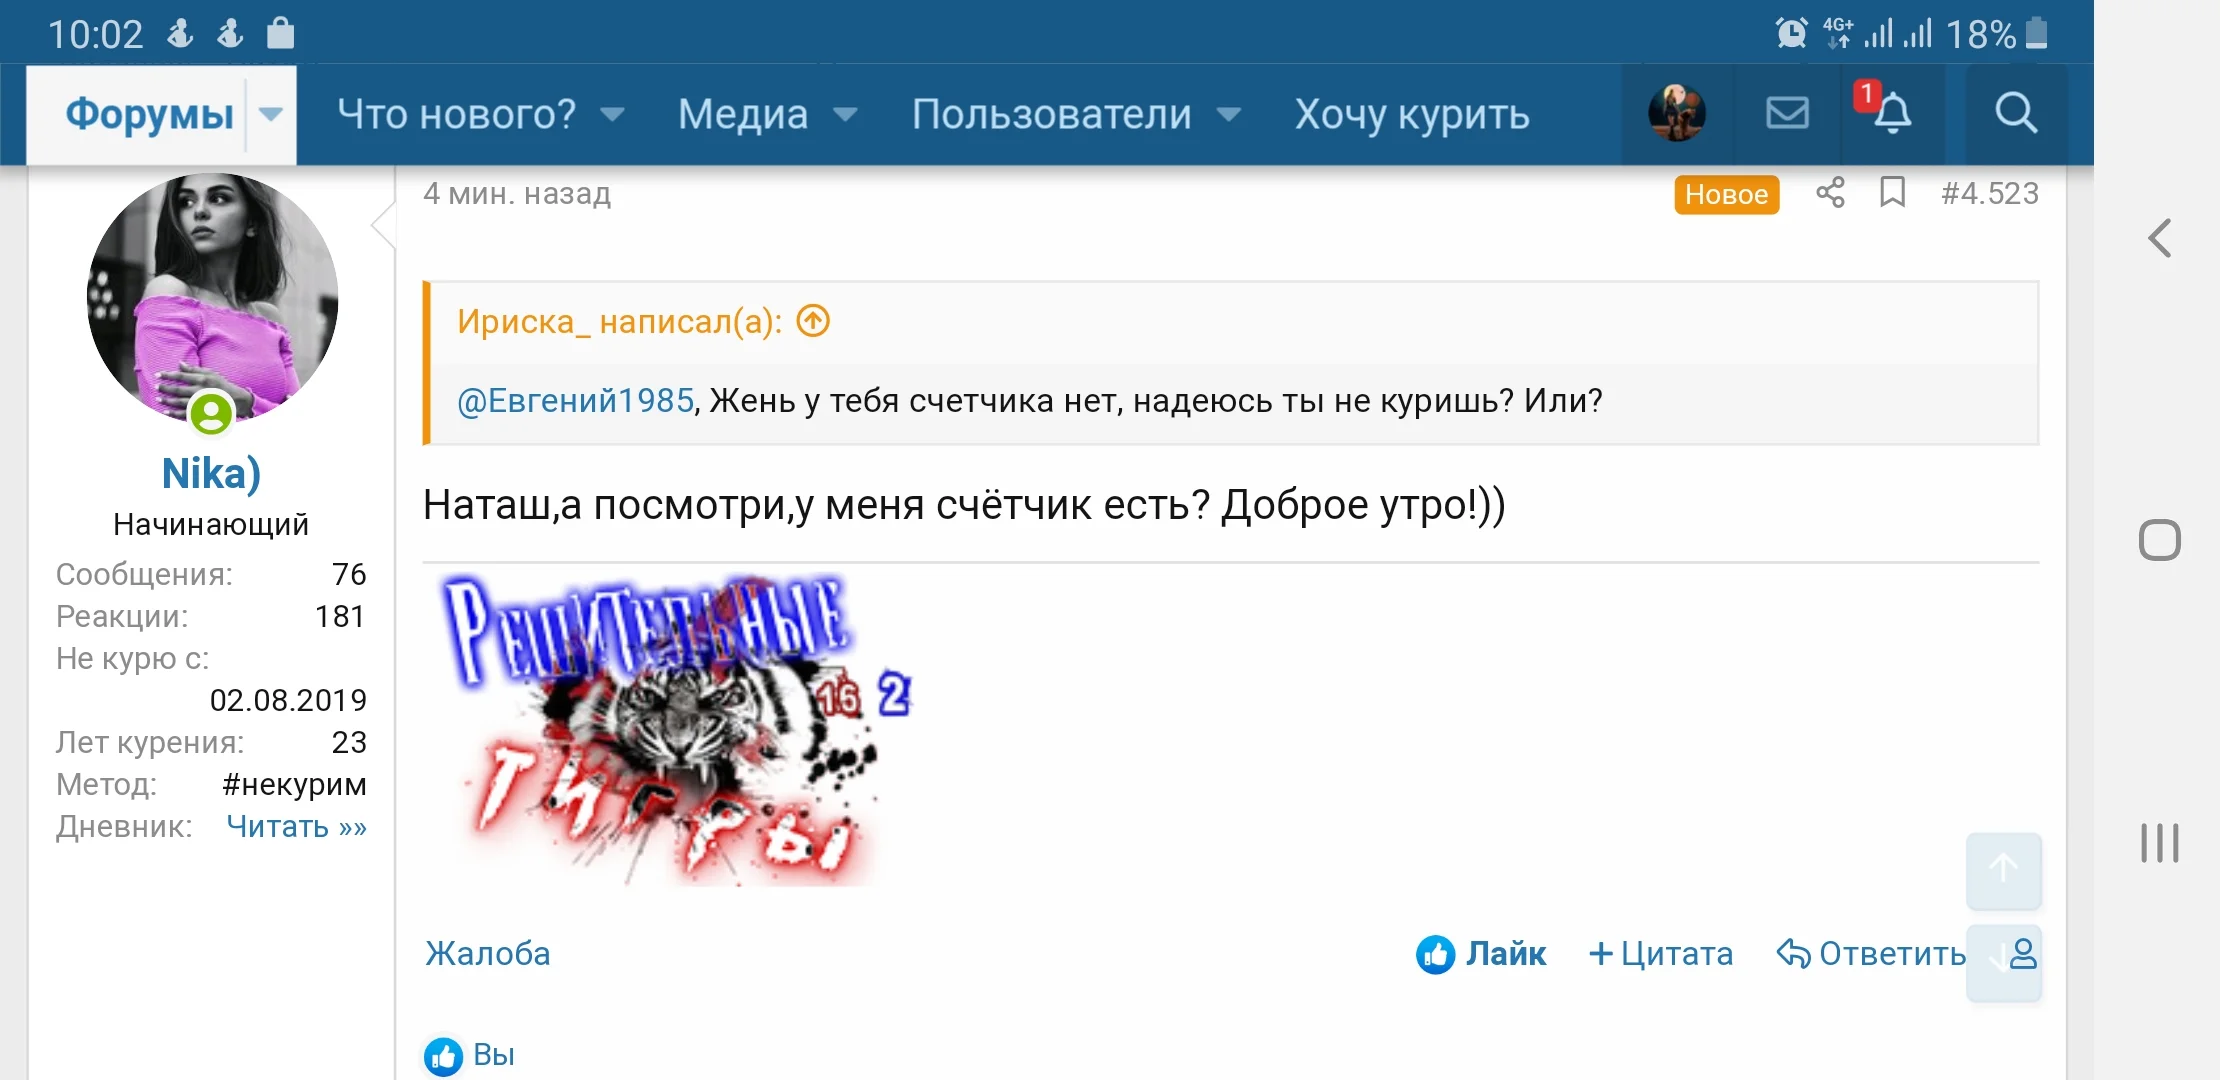Unlike the post by clicking Лайк

pyautogui.click(x=1480, y=954)
